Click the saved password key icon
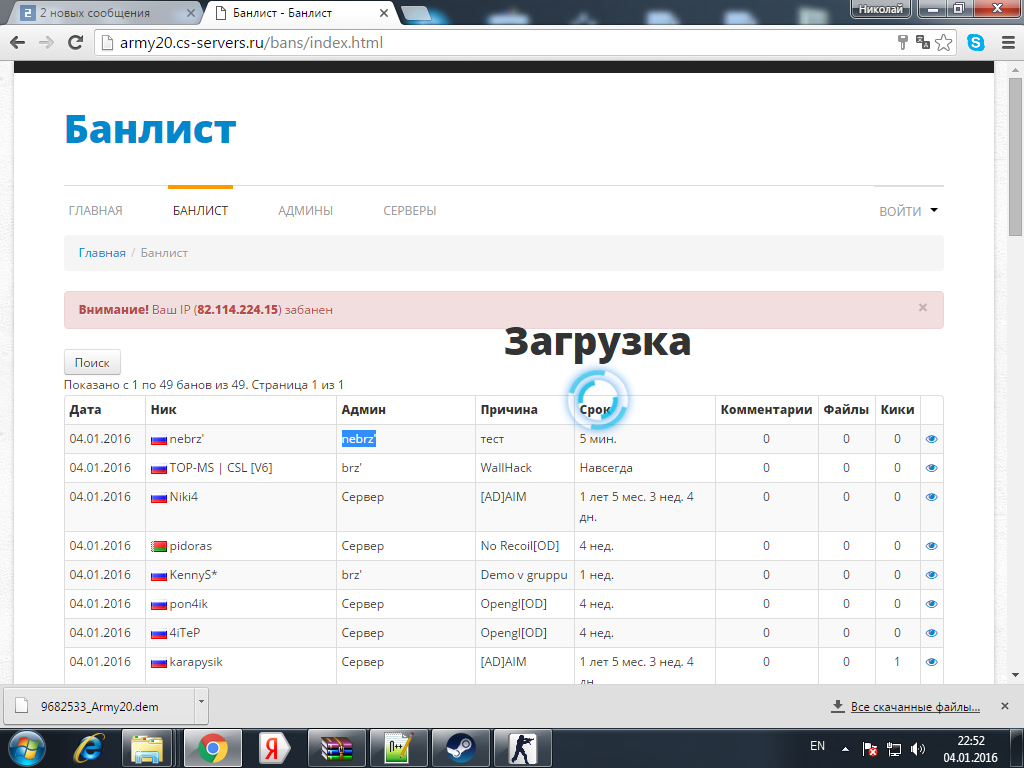 pos(903,43)
